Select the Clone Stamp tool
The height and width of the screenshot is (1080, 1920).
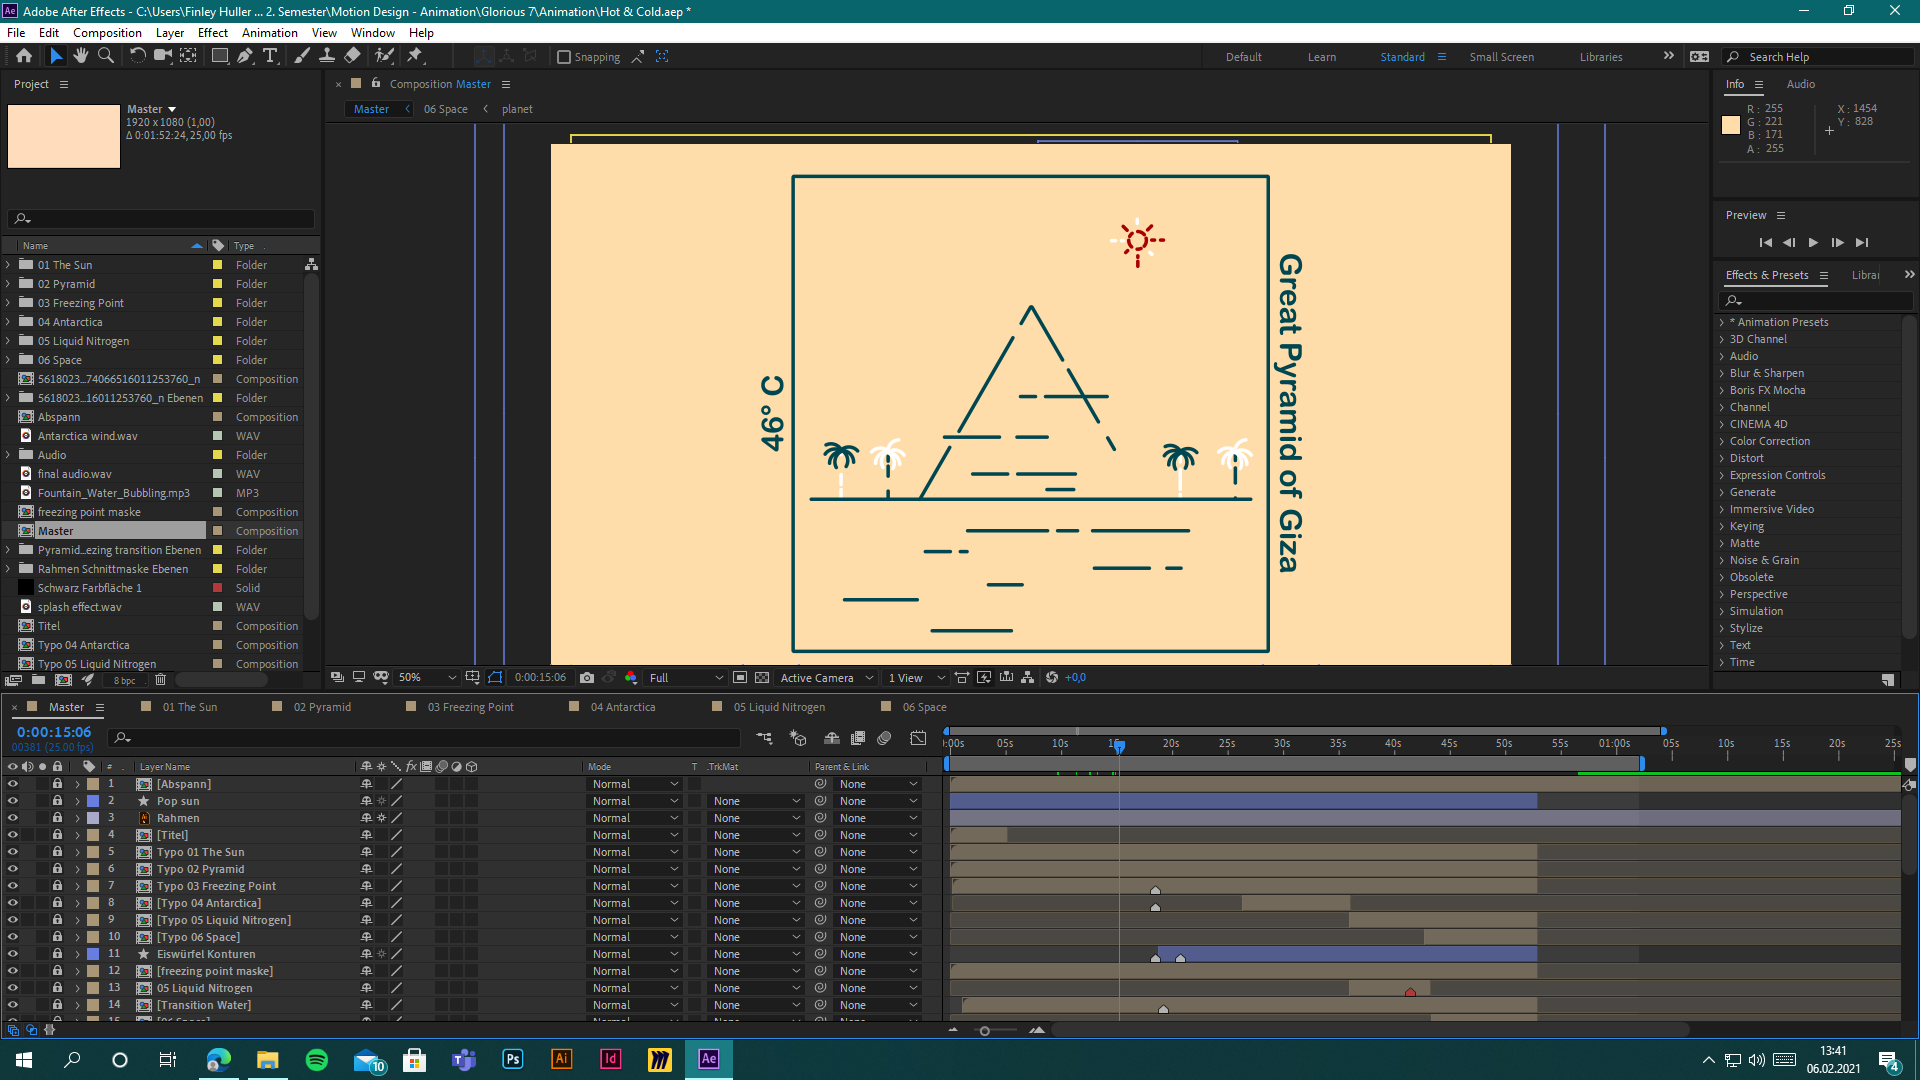coord(327,56)
